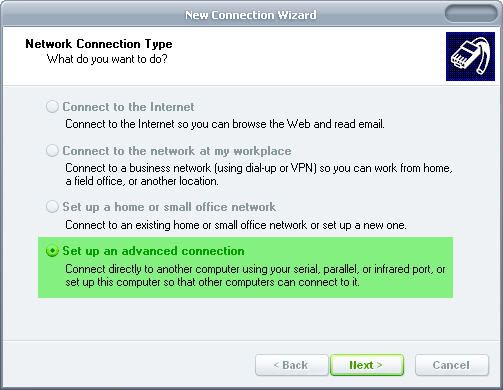Click the description about browsing the Web and email
The image size is (503, 390).
(225, 124)
